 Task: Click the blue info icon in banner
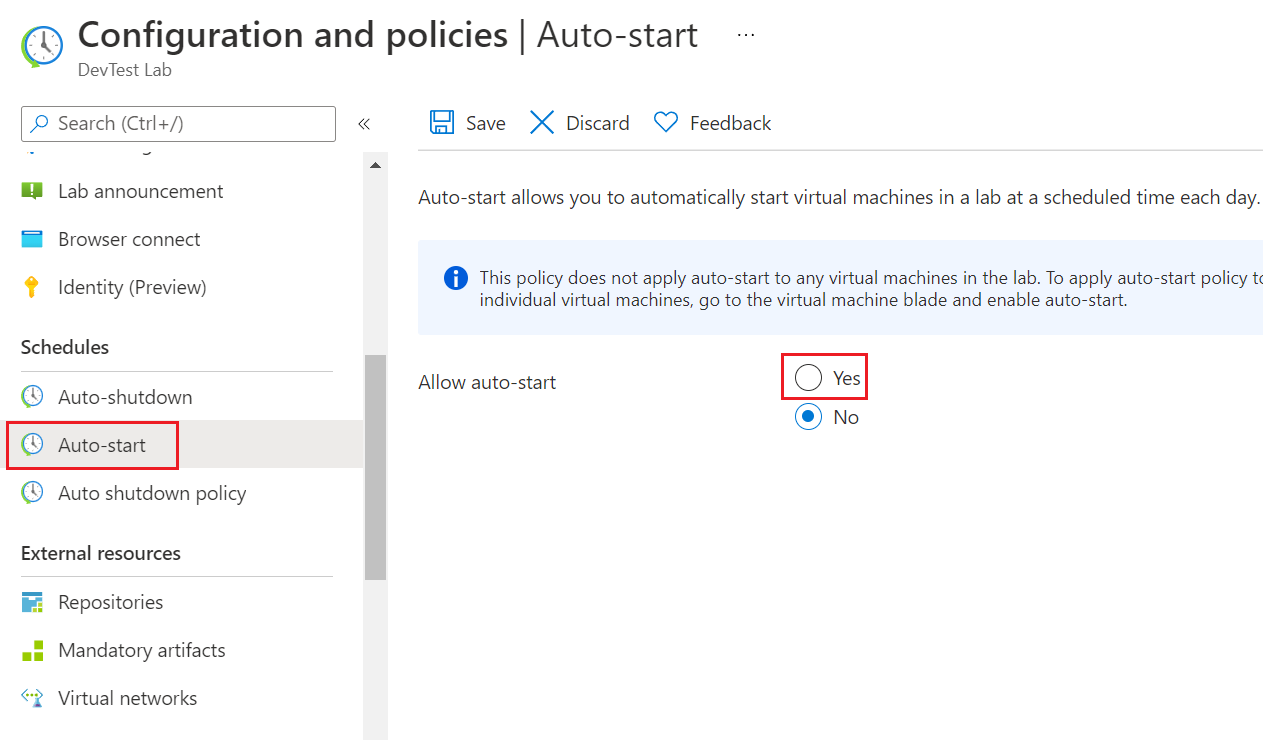455,278
